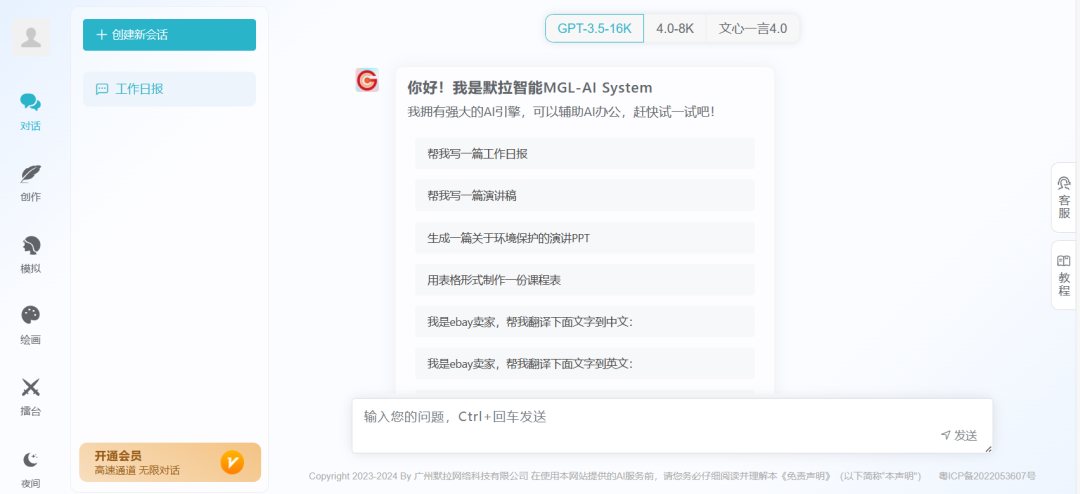
Task: Click the plus icon in 创建新会话
Action: pyautogui.click(x=101, y=34)
